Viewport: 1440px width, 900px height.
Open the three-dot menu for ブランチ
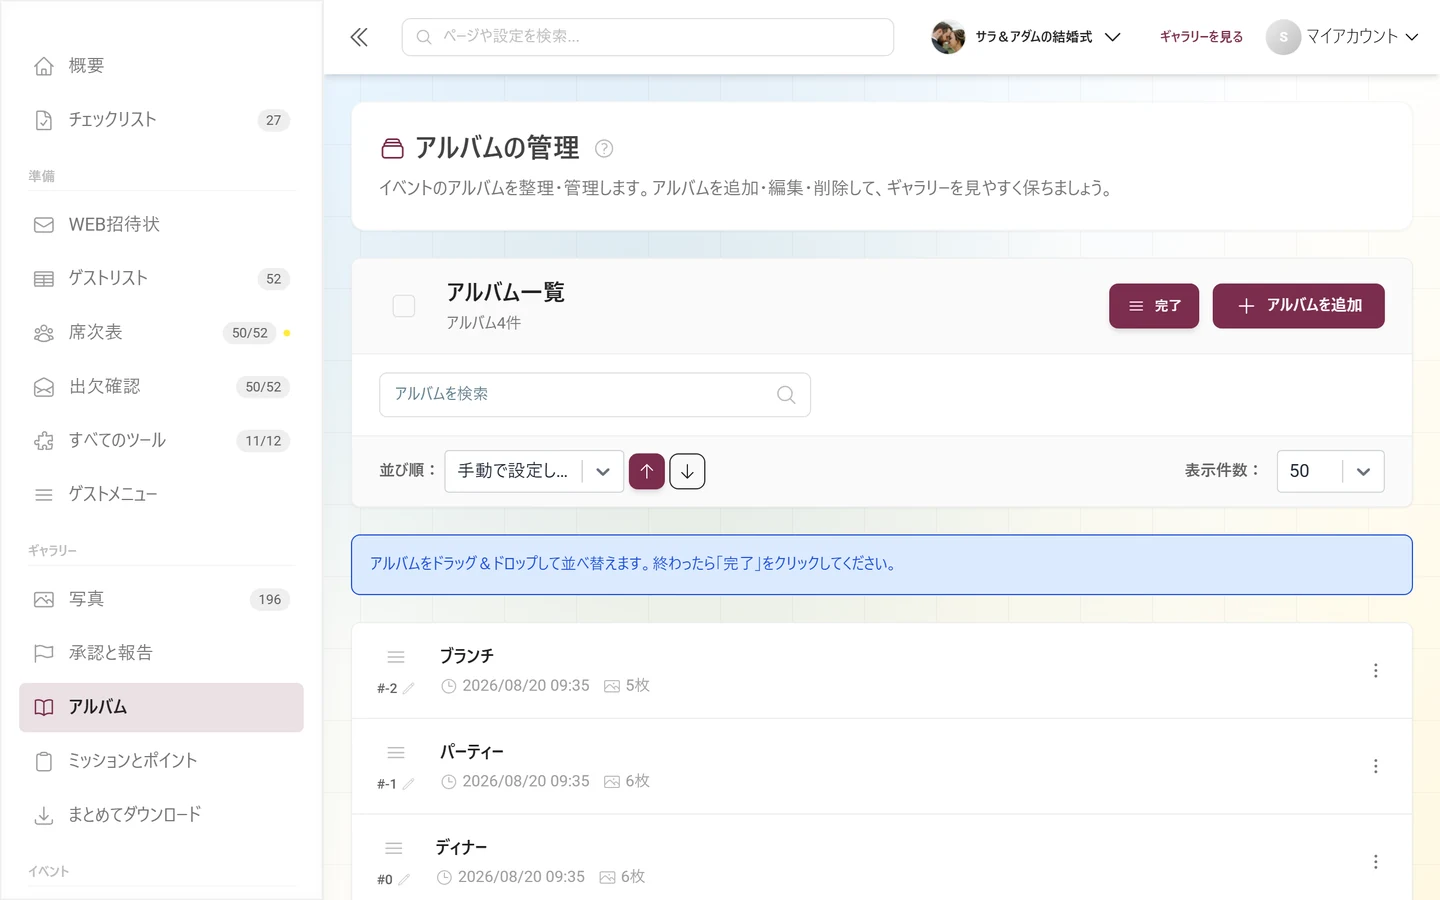(1376, 670)
